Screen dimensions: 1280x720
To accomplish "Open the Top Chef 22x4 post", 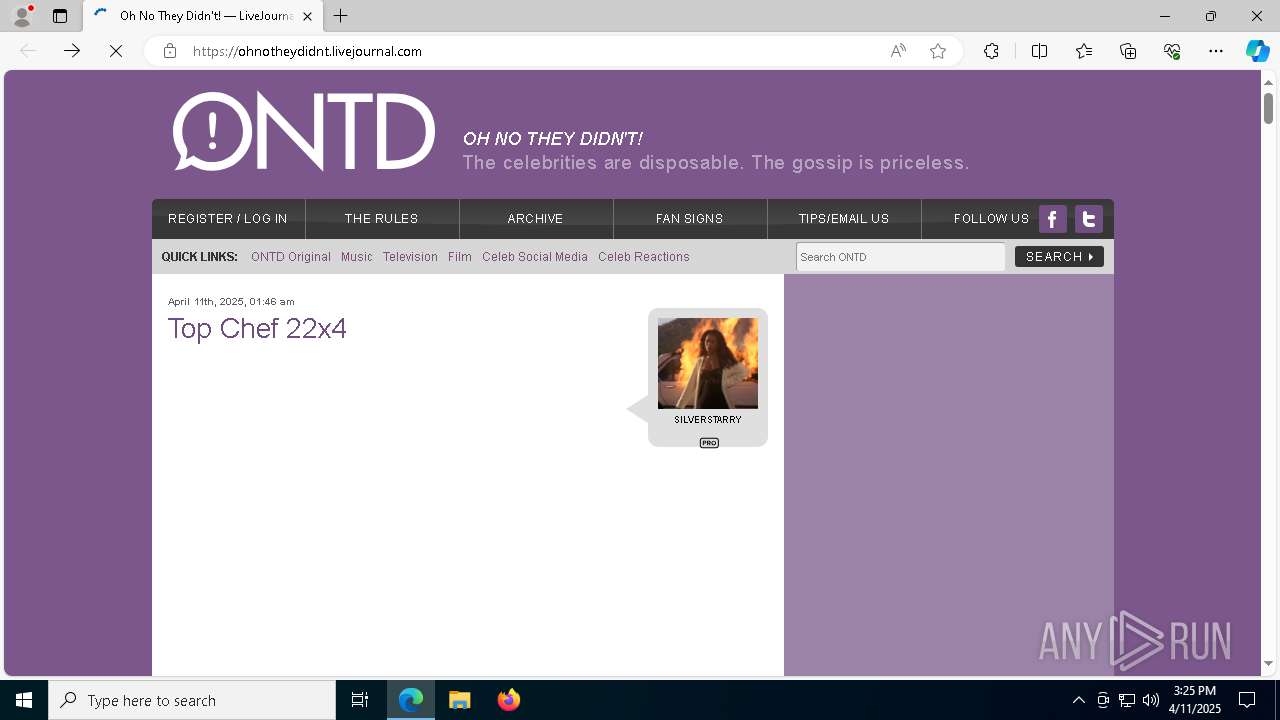I will click(257, 328).
